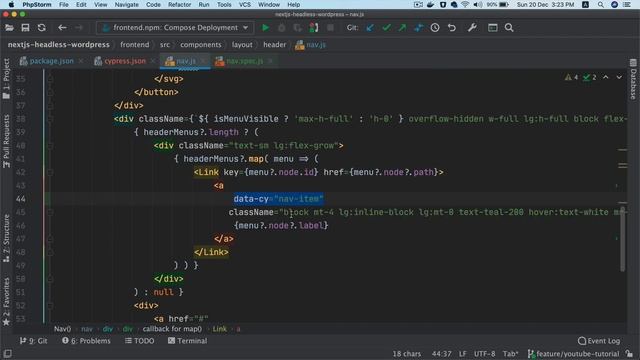Viewport: 640px width, 360px height.
Task: Close the package.json tab
Action: click(x=81, y=61)
